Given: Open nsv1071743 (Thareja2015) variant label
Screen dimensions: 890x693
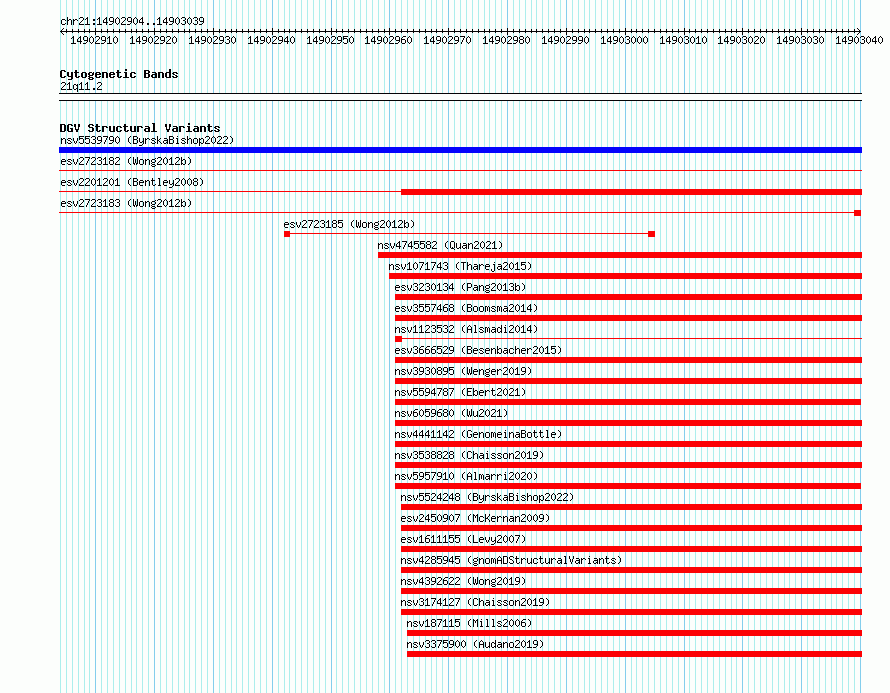Looking at the screenshot, I should click(460, 266).
